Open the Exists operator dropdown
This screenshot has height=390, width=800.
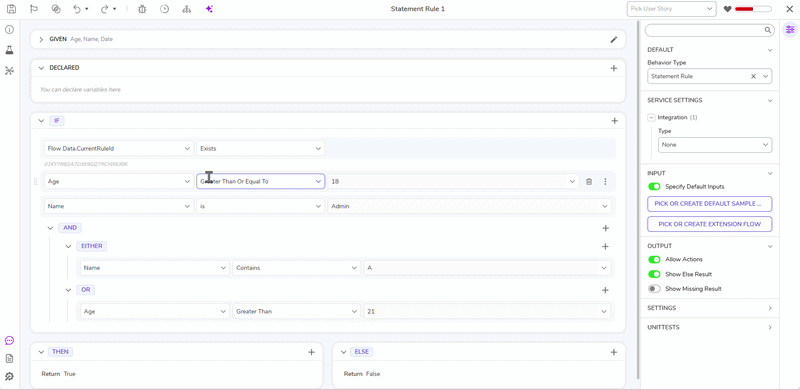(261, 149)
